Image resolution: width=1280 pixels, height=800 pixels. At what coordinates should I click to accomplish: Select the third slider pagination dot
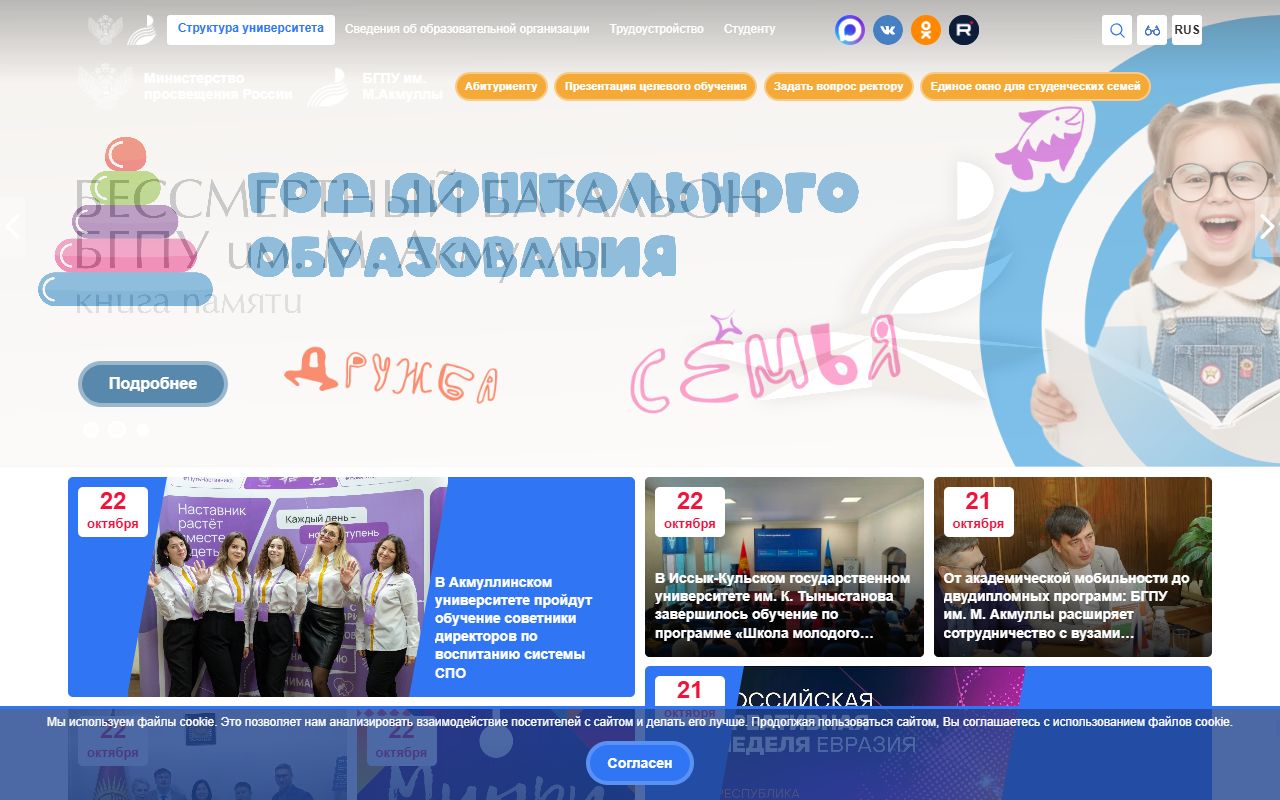[x=143, y=430]
